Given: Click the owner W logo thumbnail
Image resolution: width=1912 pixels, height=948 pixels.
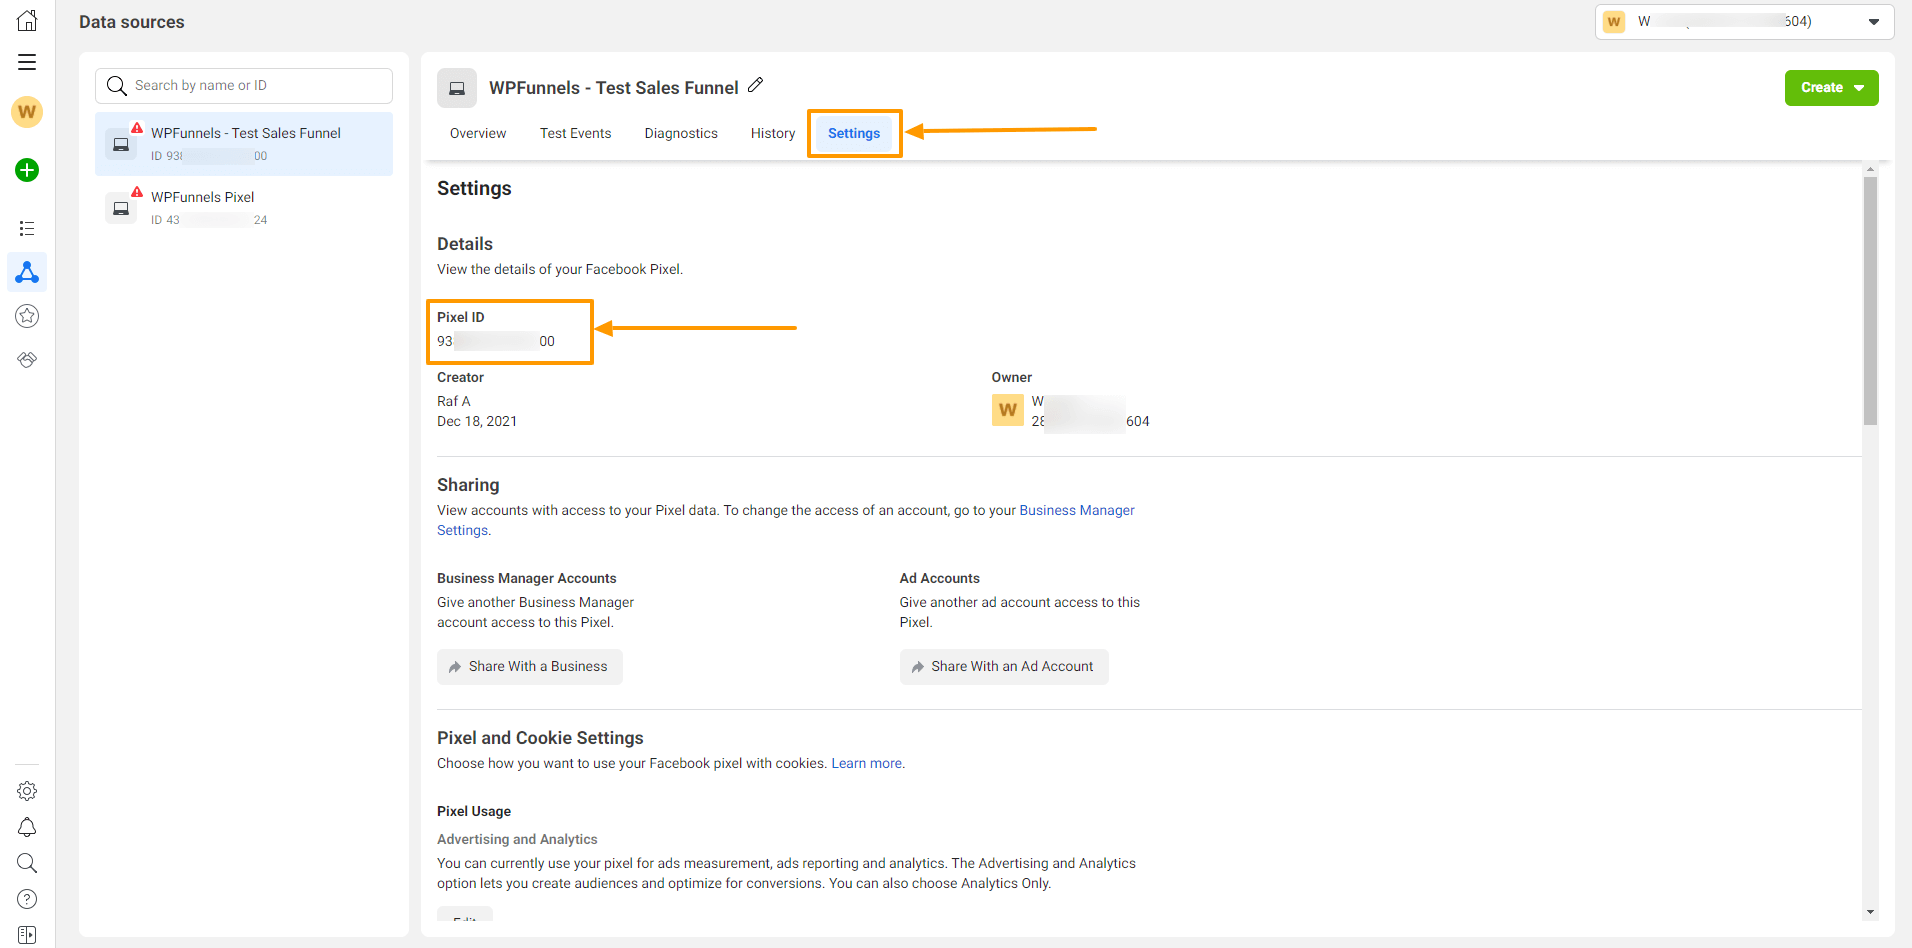Looking at the screenshot, I should tap(1008, 410).
